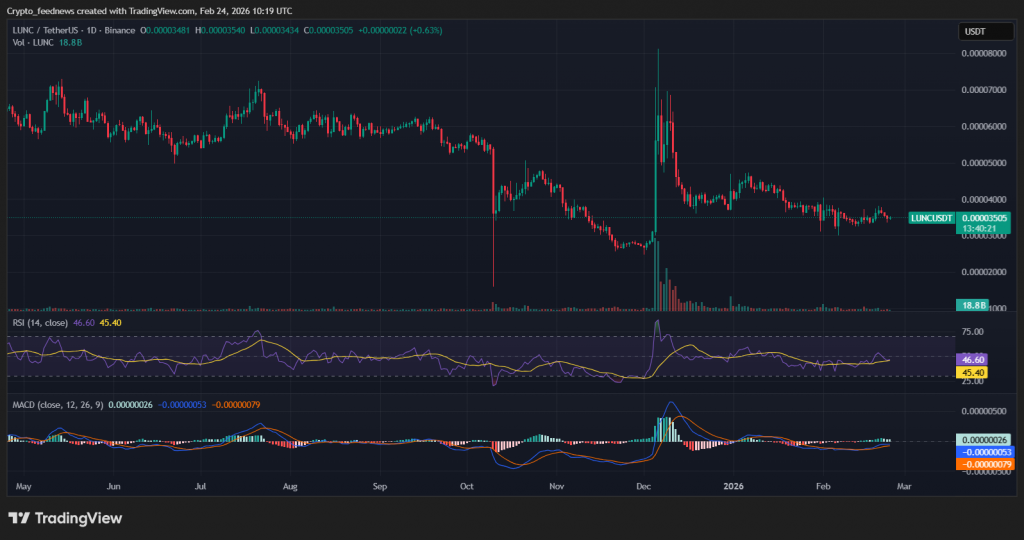This screenshot has height=540, width=1024.
Task: Open the USDT currency selector
Action: click(x=974, y=32)
